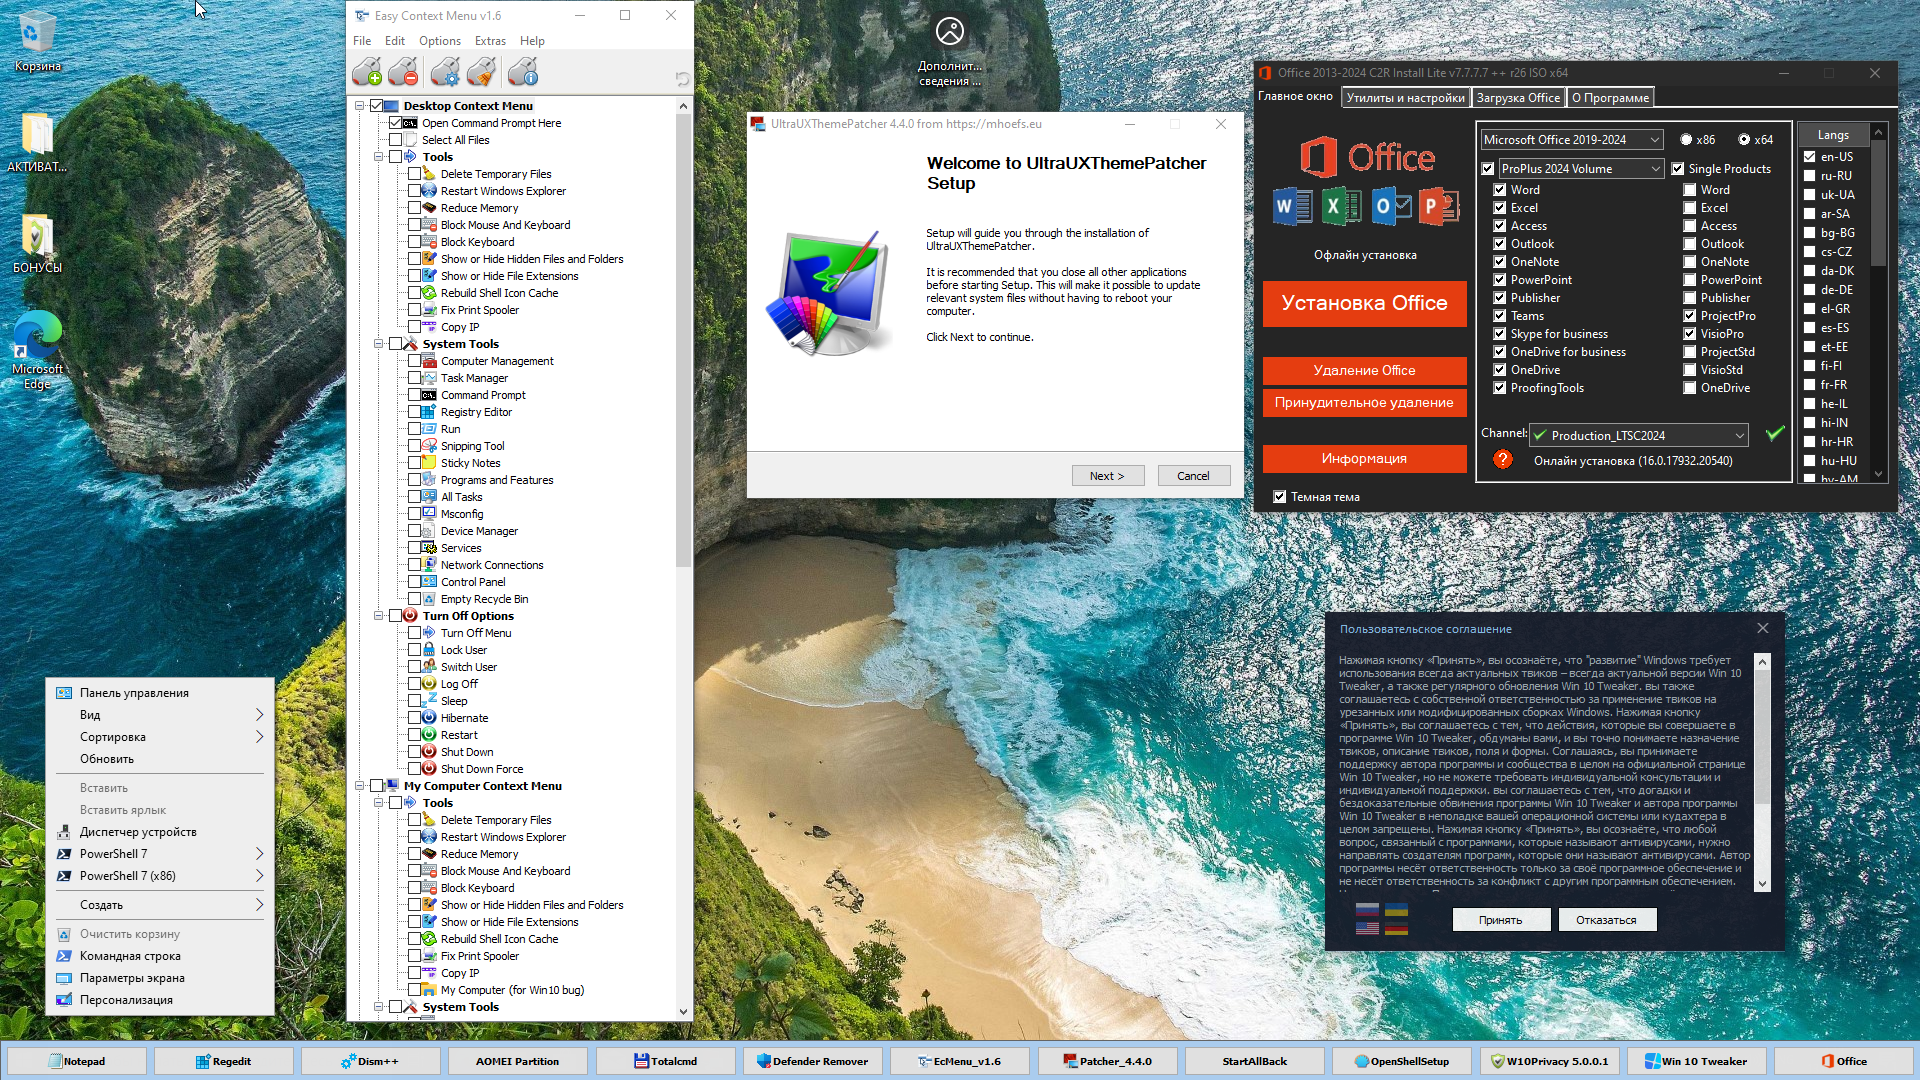Select the x86 architecture radio button
Viewport: 1920px width, 1080px height.
pos(1687,140)
